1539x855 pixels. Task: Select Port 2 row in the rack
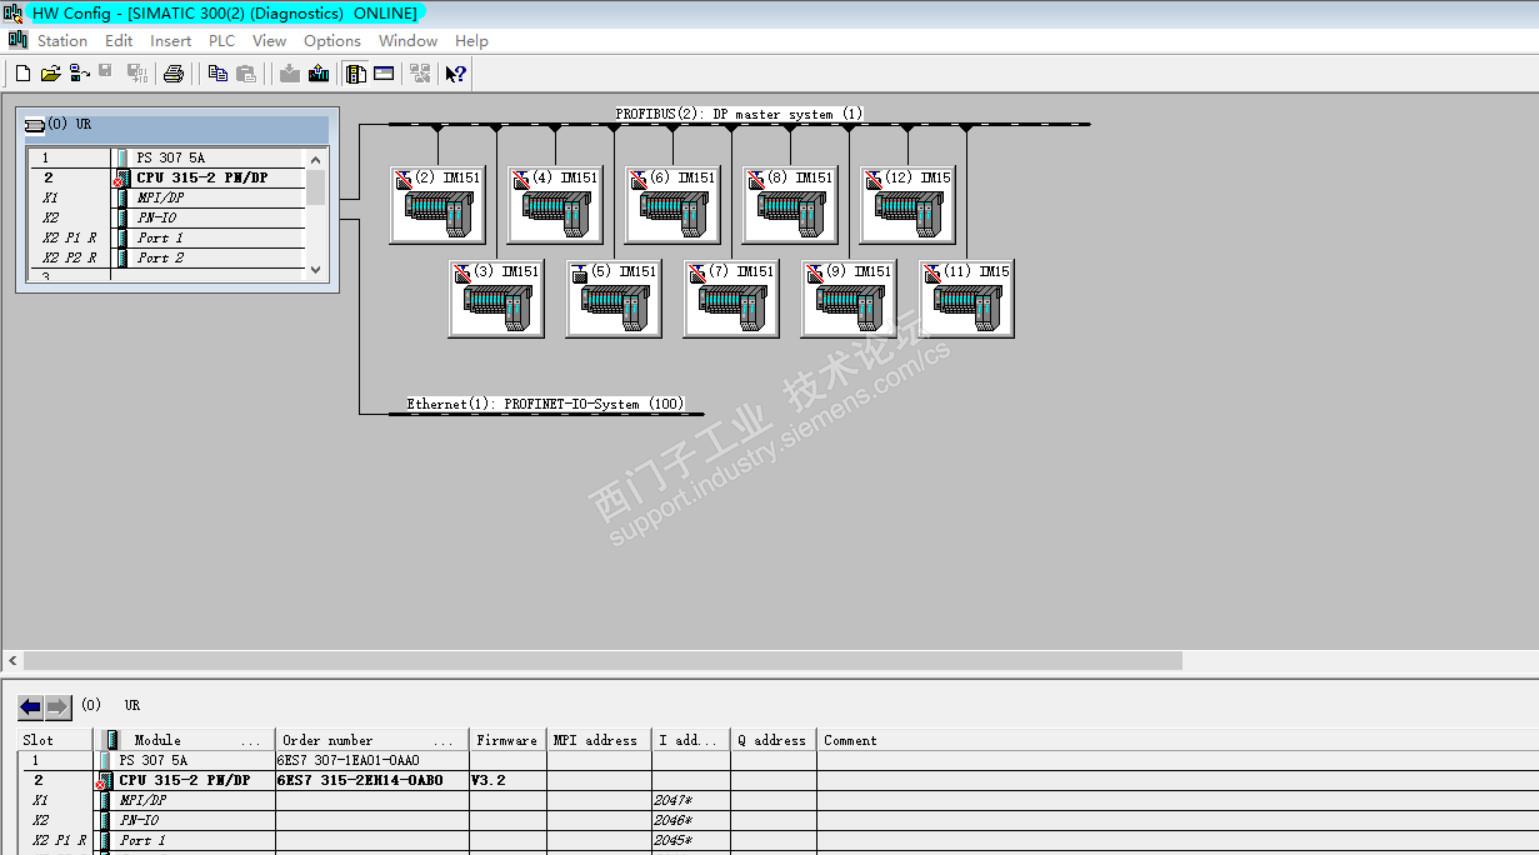click(x=167, y=258)
